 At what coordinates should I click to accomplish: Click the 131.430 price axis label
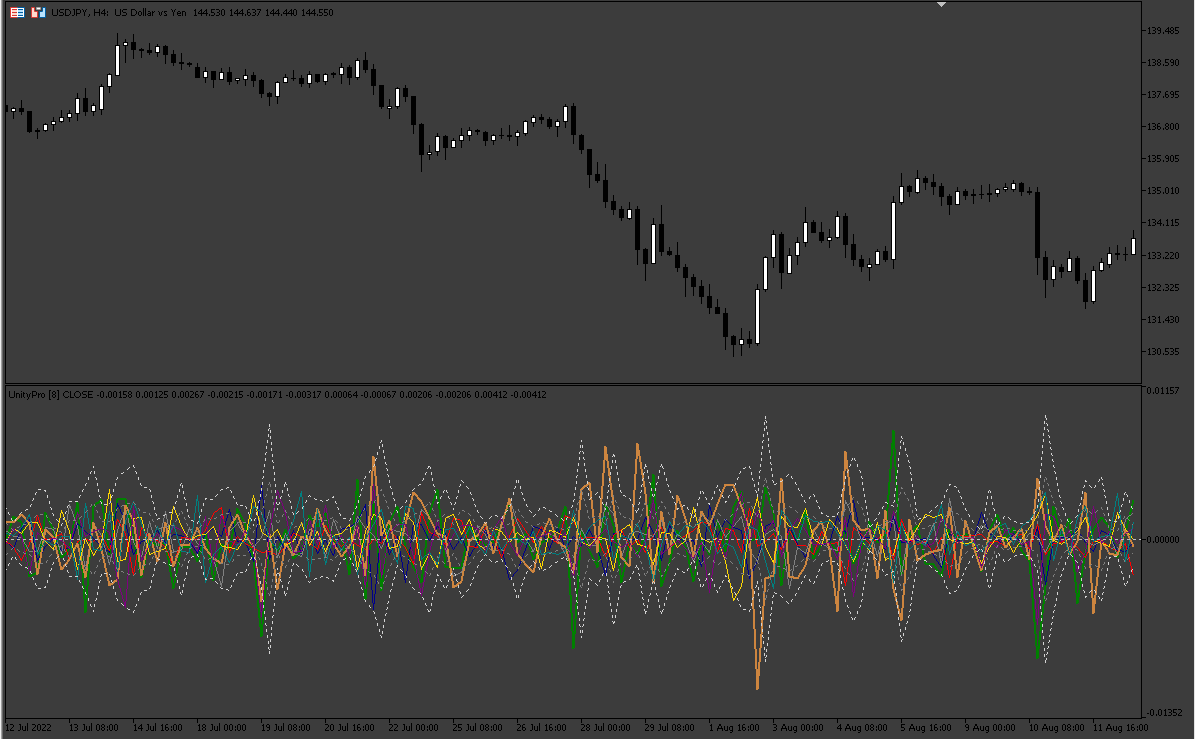tap(1163, 320)
